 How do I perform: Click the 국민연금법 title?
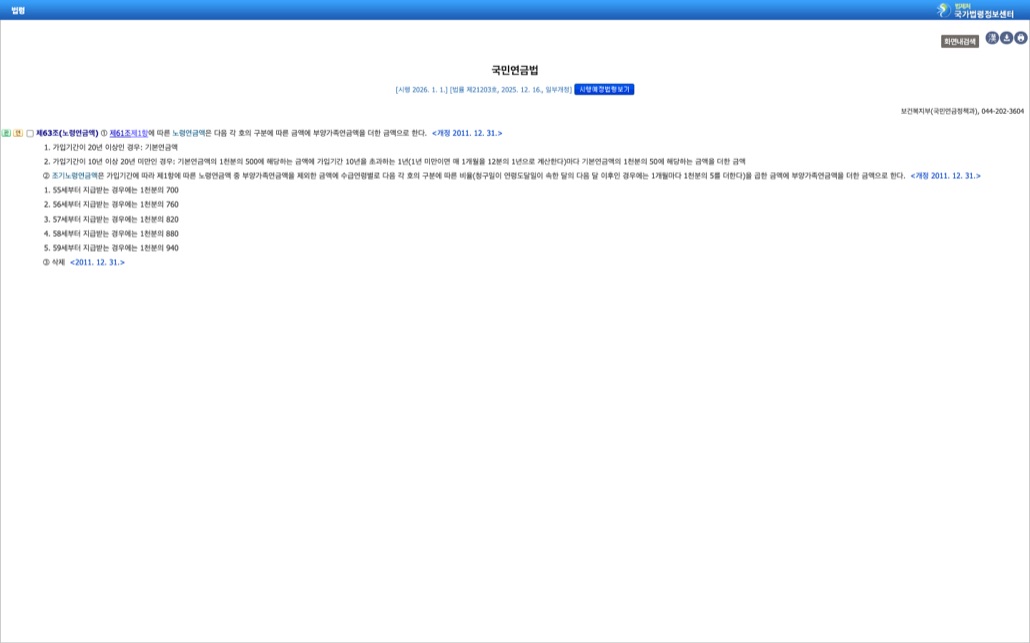[515, 70]
